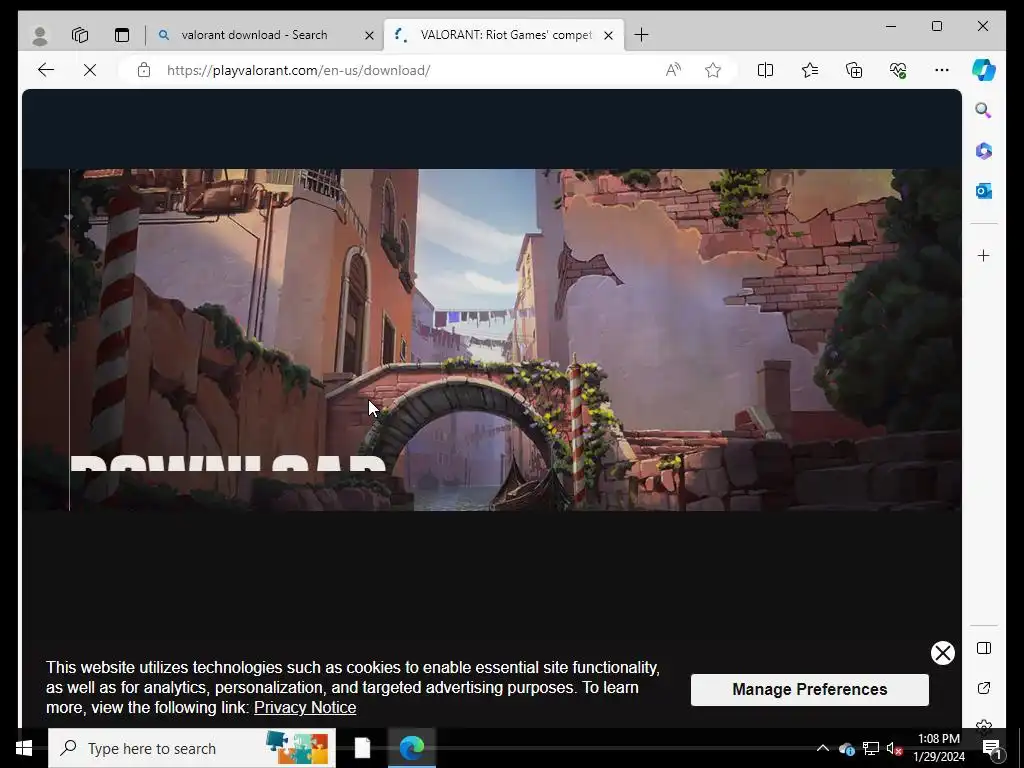This screenshot has width=1024, height=768.
Task: Open Collections
Action: click(854, 70)
